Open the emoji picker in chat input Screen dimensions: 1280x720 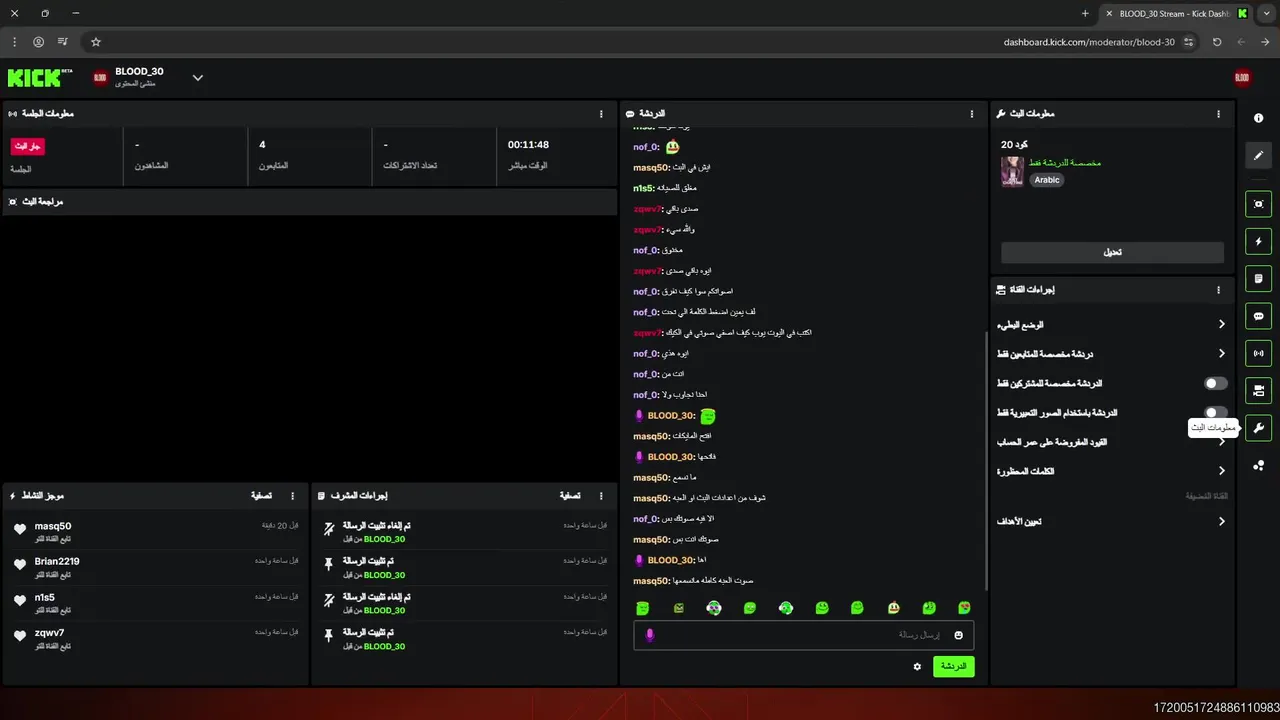pyautogui.click(x=958, y=635)
